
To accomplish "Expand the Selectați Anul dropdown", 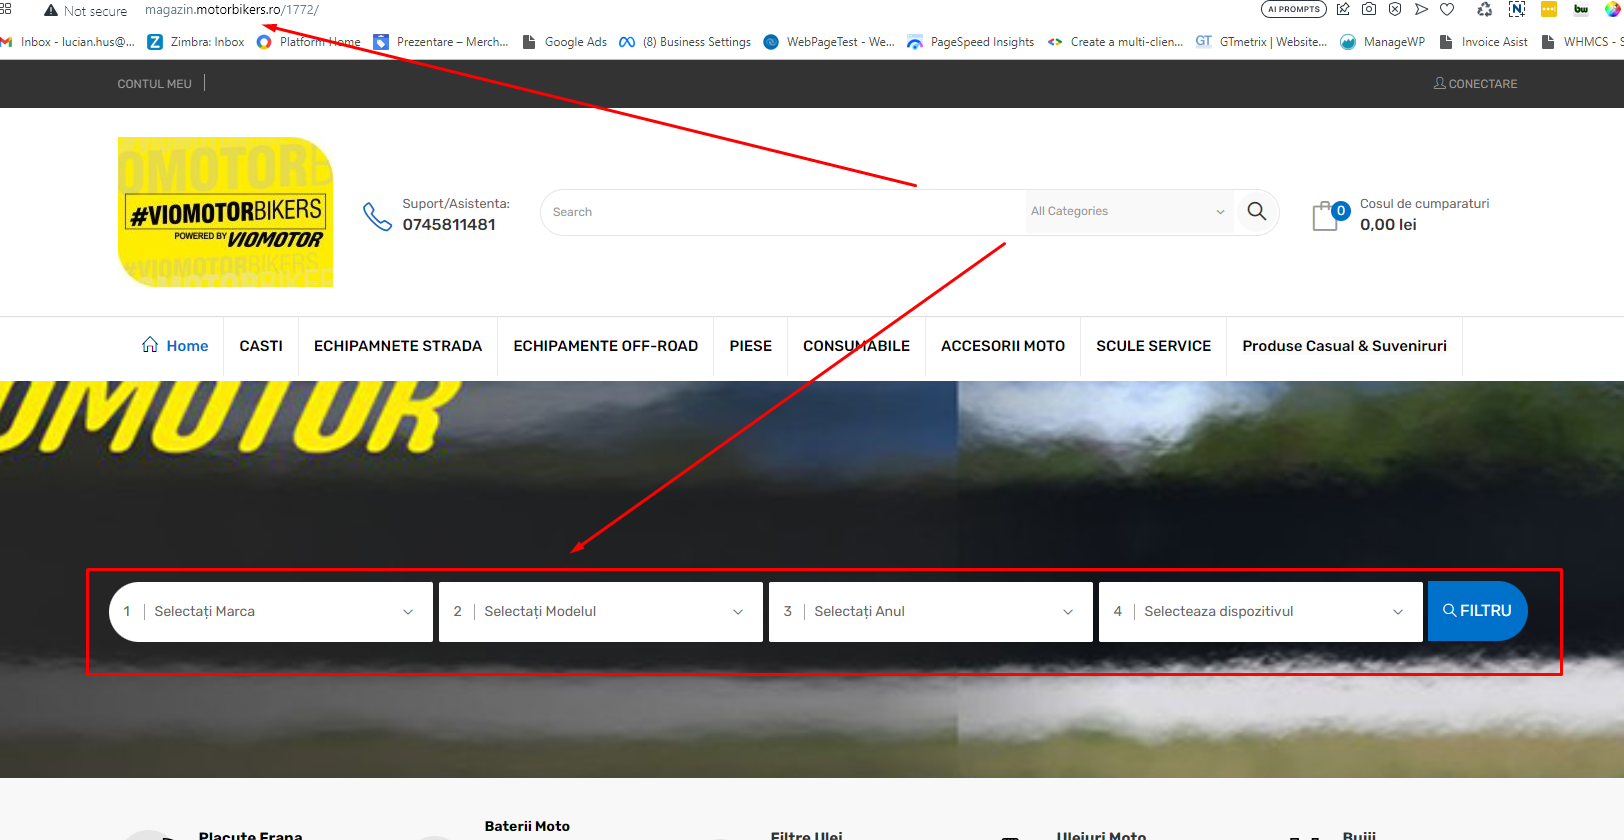I will pyautogui.click(x=931, y=612).
